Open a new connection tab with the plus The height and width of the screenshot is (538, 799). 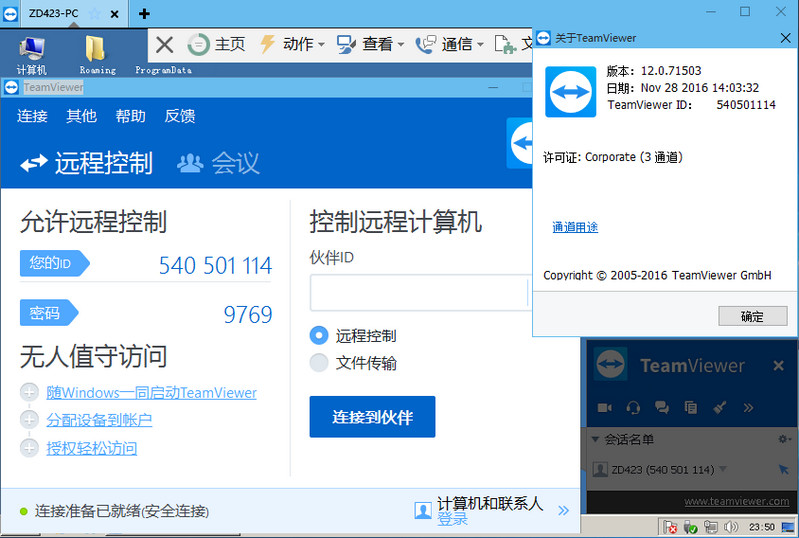pyautogui.click(x=144, y=14)
